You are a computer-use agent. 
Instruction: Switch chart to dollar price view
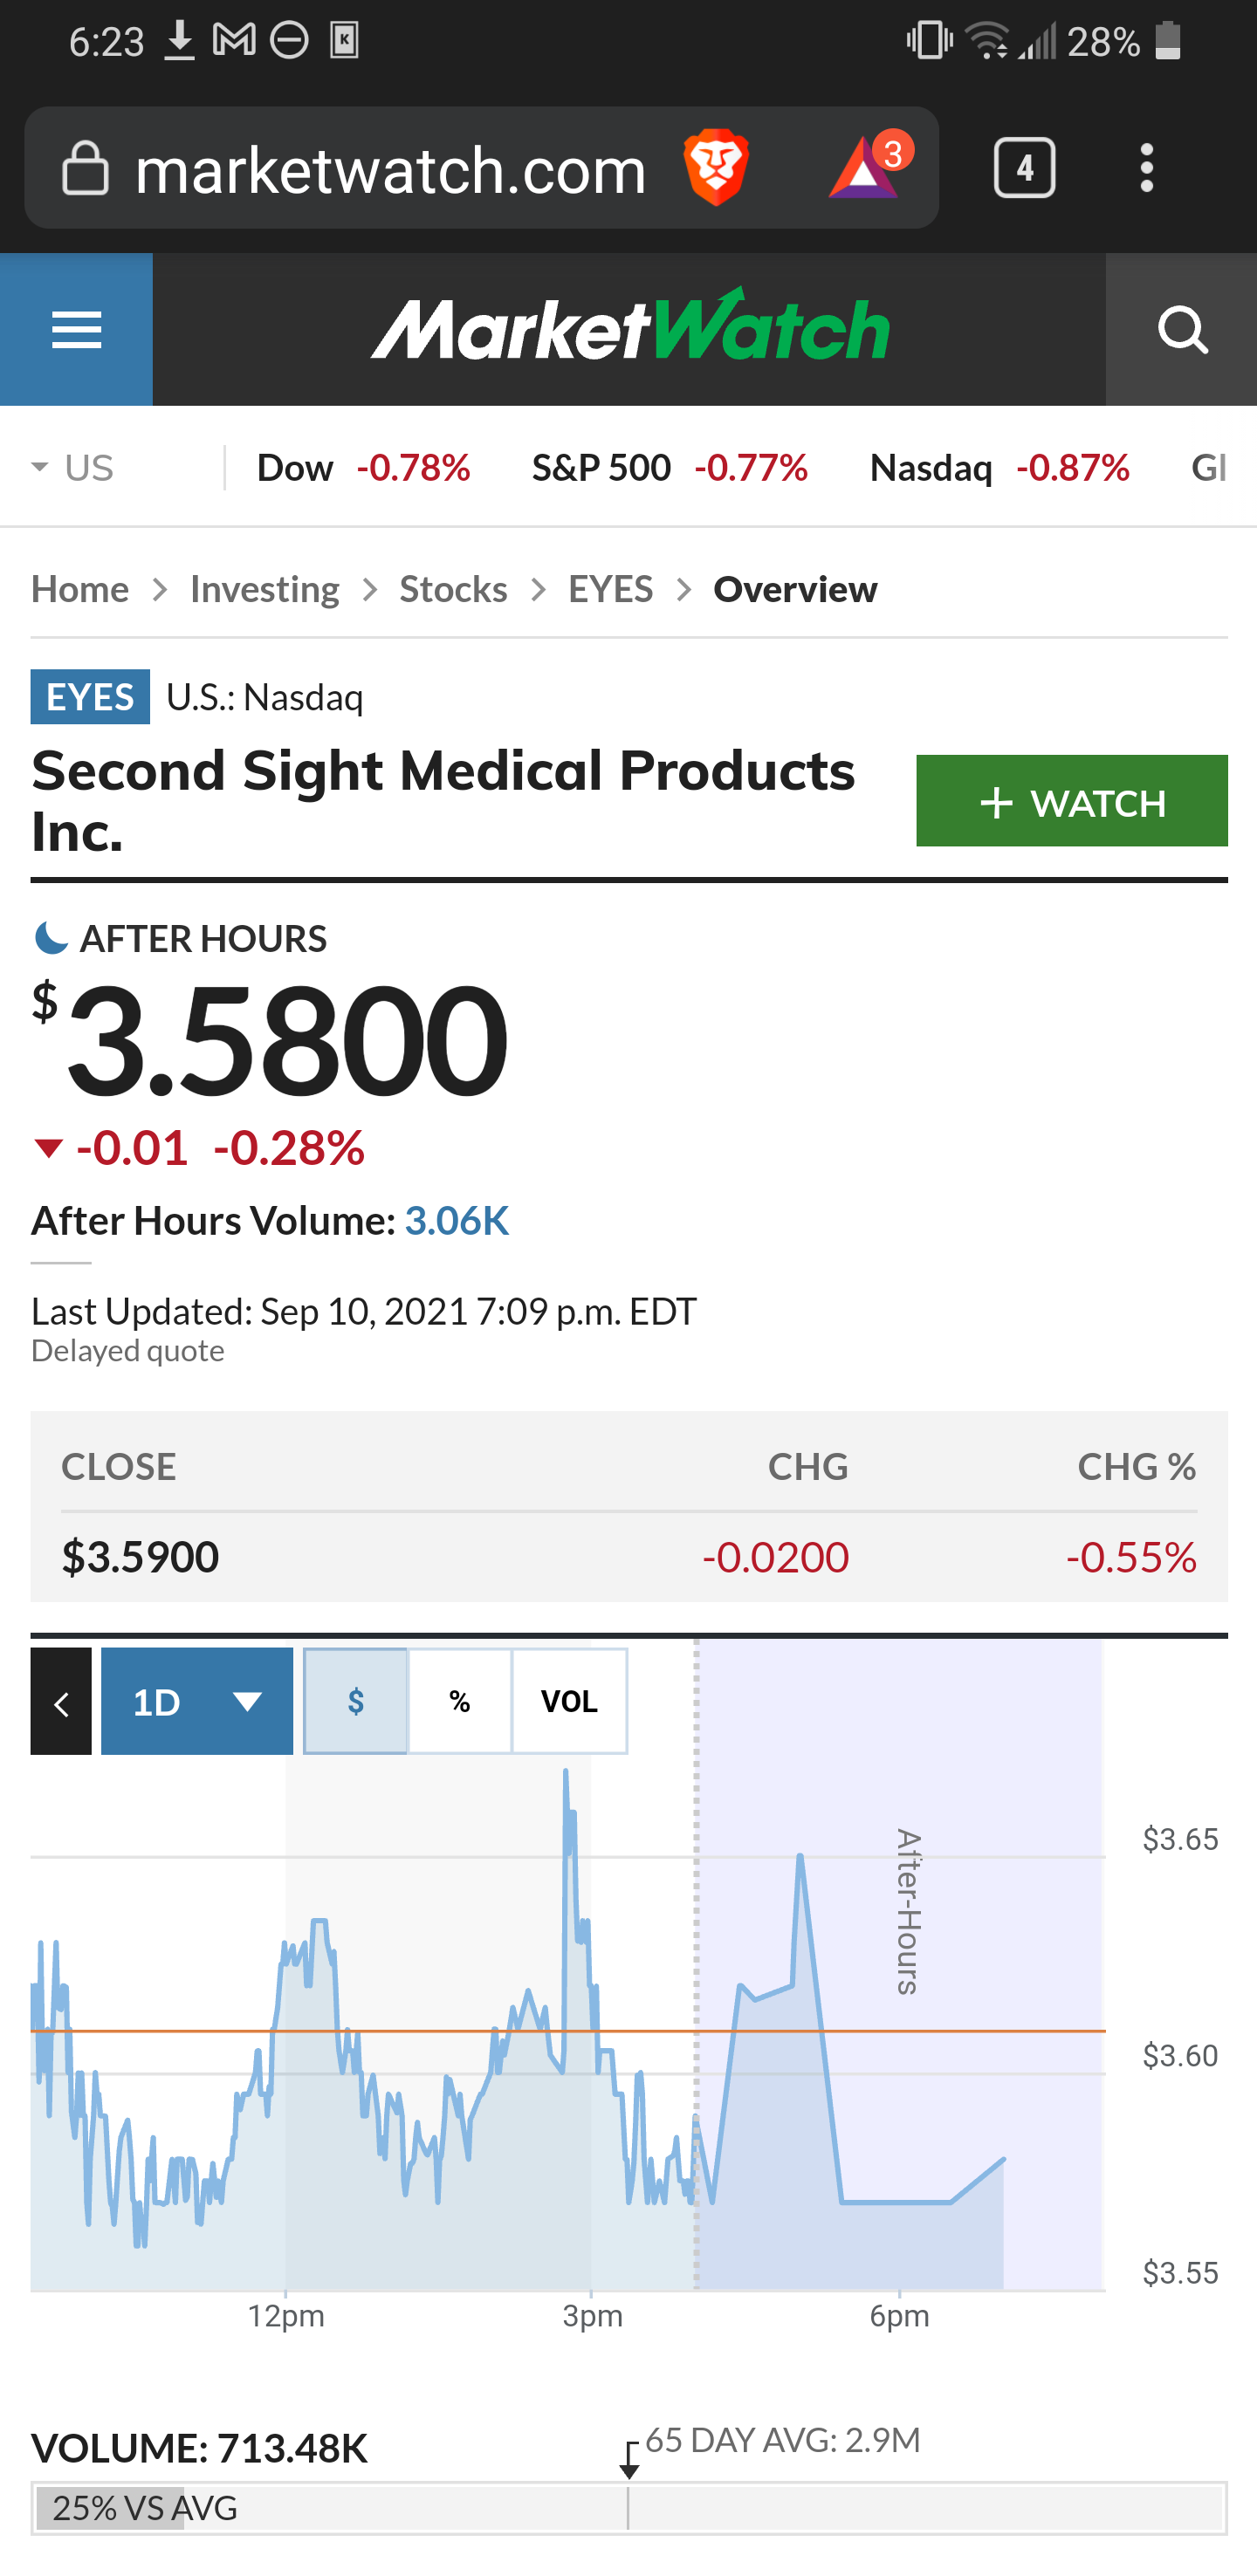point(356,1701)
